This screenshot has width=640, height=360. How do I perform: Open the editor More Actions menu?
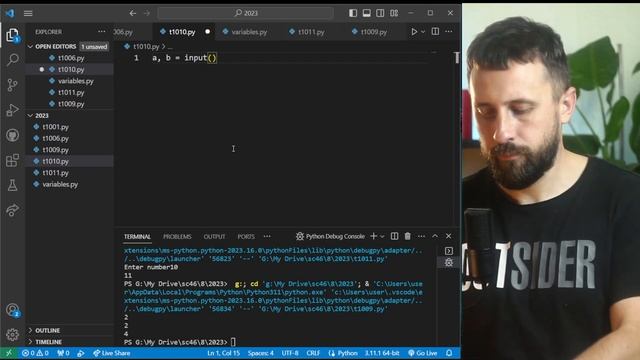tap(449, 31)
